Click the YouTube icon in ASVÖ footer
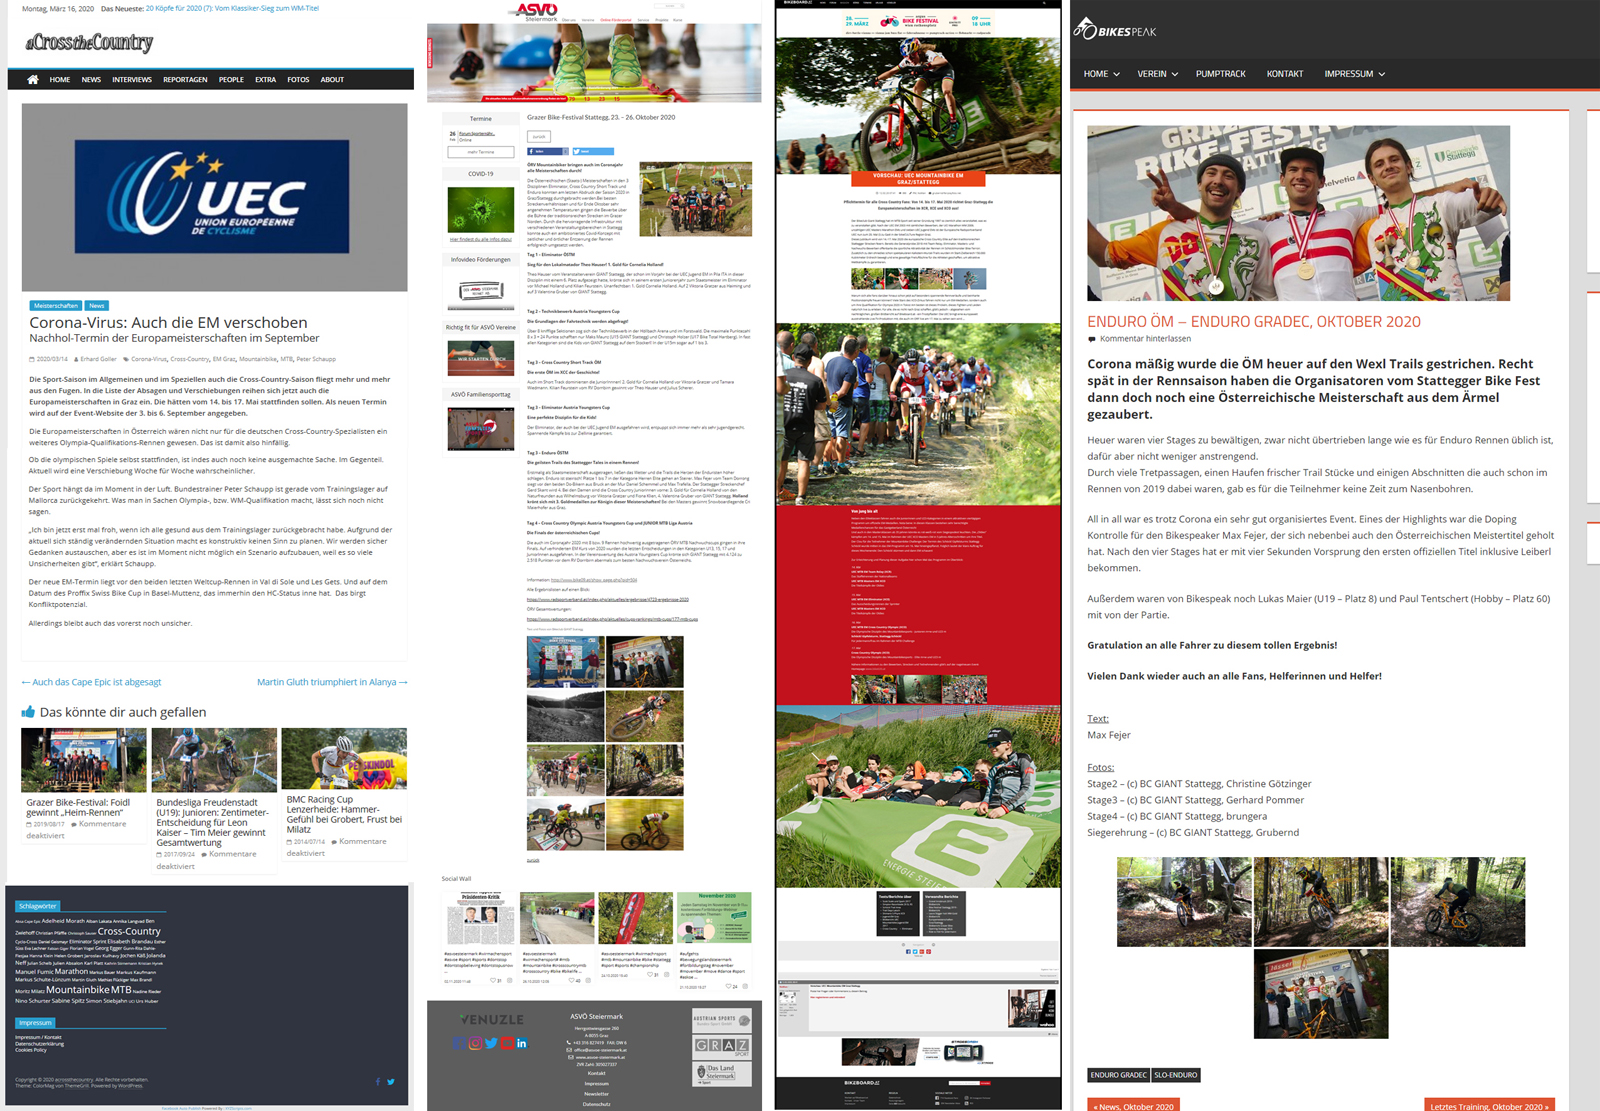The width and height of the screenshot is (1600, 1111). pyautogui.click(x=507, y=1043)
